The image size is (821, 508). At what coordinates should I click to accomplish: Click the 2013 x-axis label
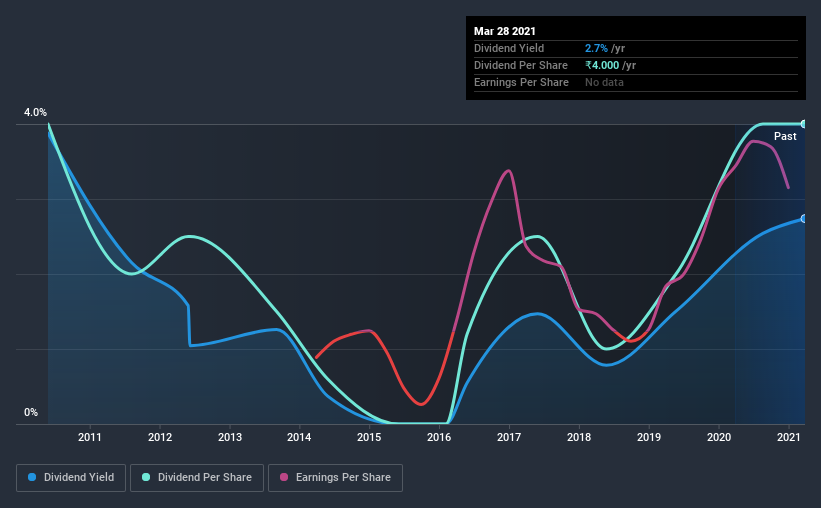click(230, 437)
